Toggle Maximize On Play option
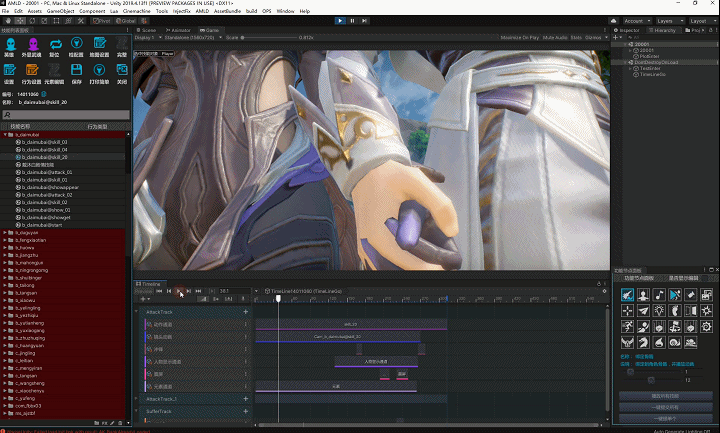 click(x=520, y=38)
